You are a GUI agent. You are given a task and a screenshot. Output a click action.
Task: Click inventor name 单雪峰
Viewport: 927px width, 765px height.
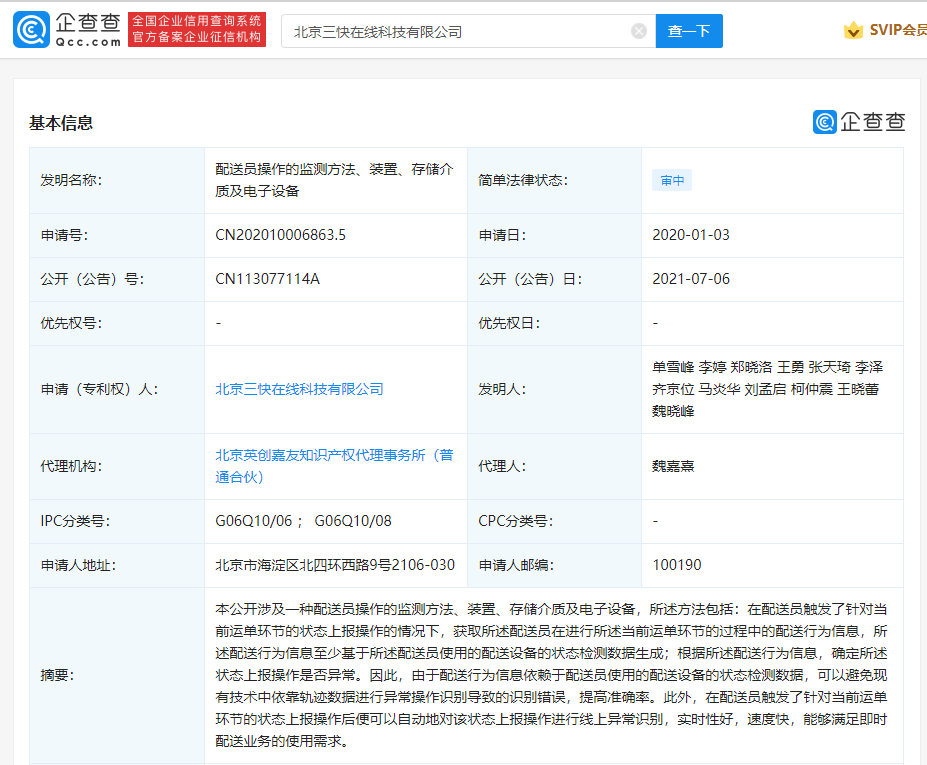[673, 367]
